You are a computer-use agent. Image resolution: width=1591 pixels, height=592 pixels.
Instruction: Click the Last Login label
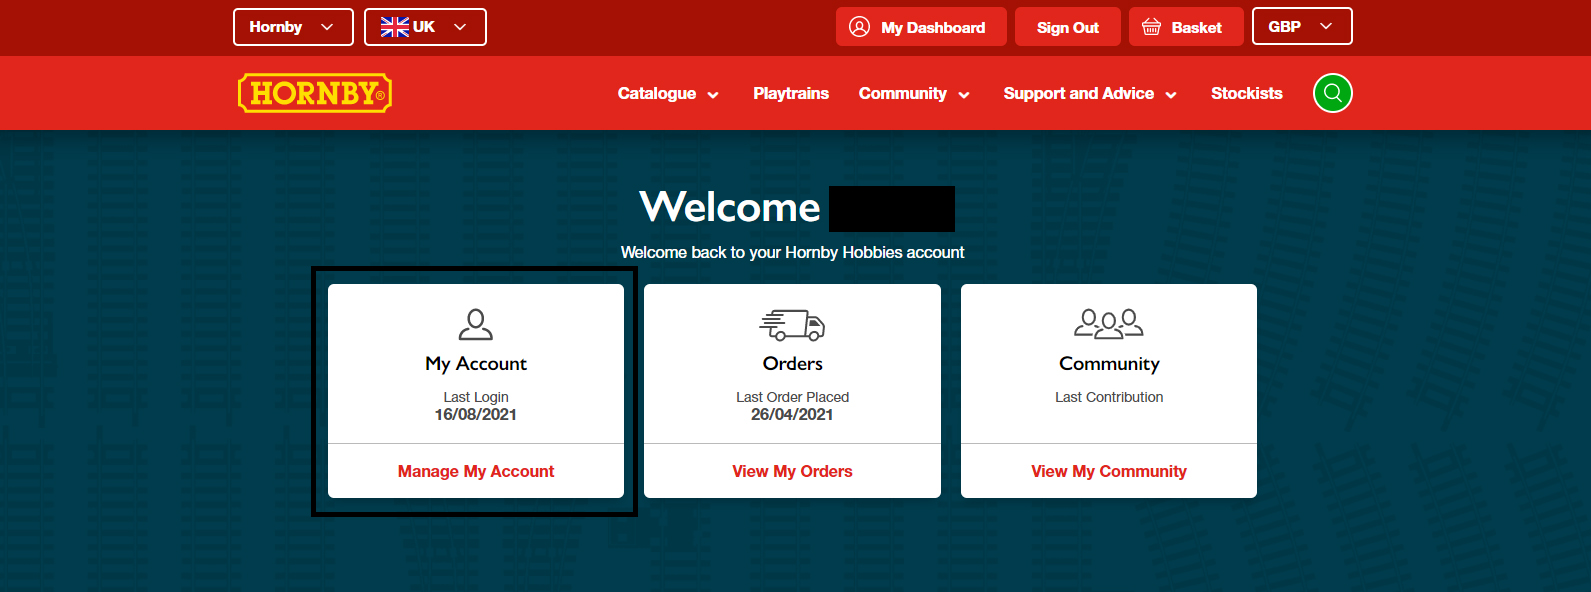point(476,397)
